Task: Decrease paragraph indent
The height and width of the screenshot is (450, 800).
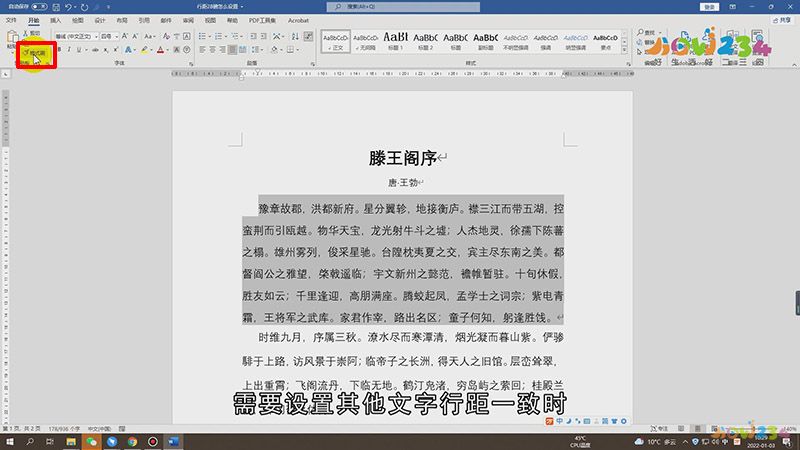Action: [x=253, y=36]
